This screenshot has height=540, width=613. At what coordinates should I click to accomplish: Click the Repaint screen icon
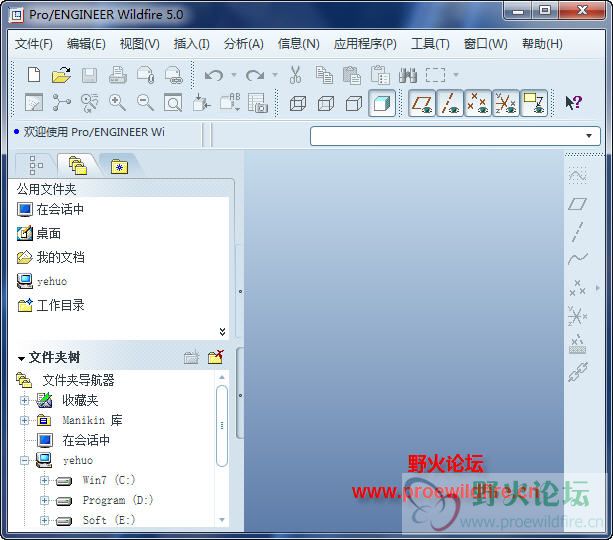pos(34,103)
